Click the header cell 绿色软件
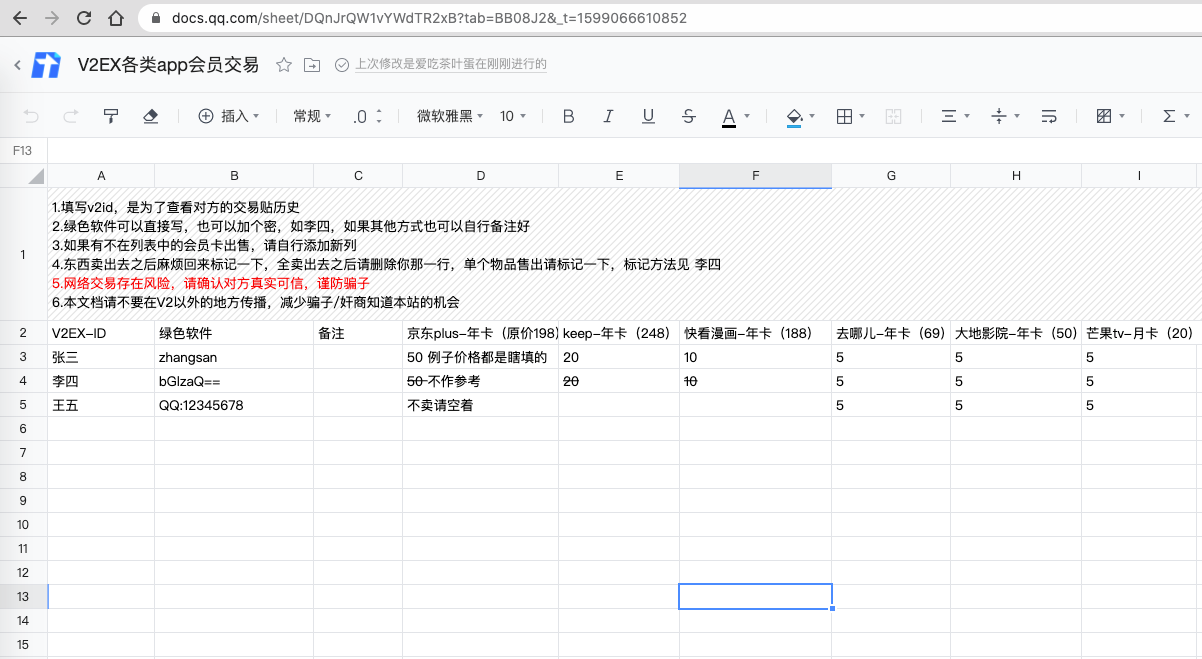 tap(234, 333)
